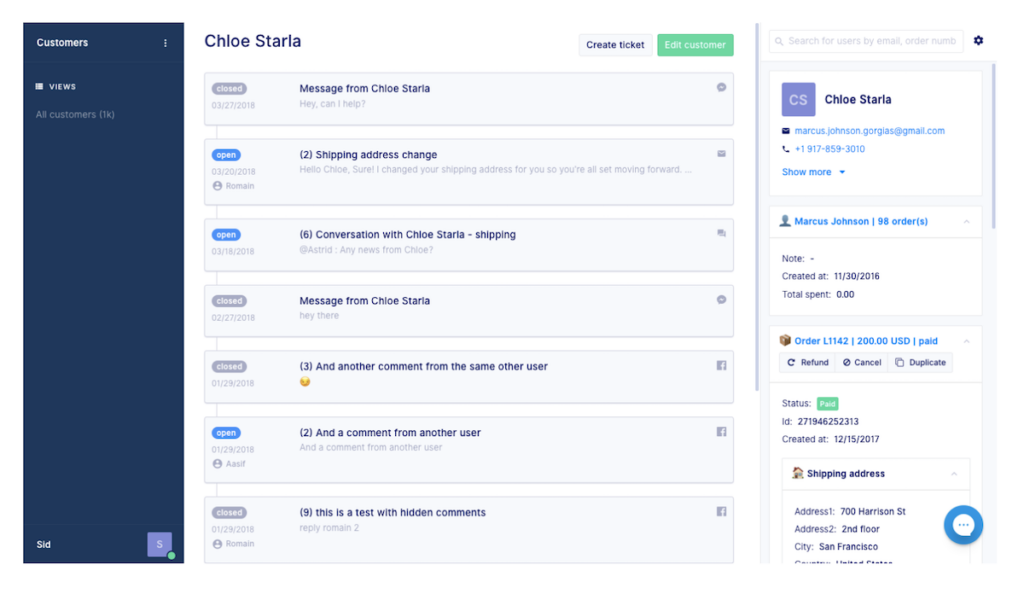Collapse the Marcus Johnson orders section
Screen dimensions: 1024x594
[967, 222]
